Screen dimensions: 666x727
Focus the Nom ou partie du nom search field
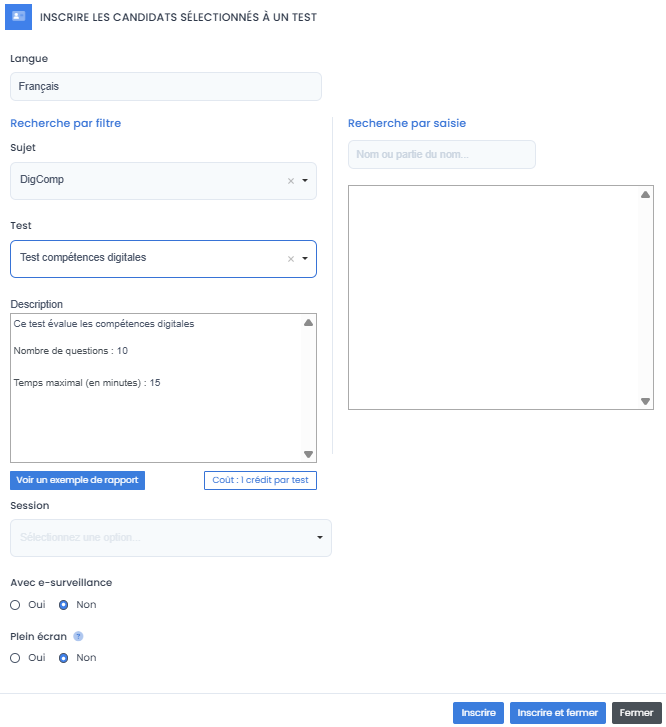[442, 154]
